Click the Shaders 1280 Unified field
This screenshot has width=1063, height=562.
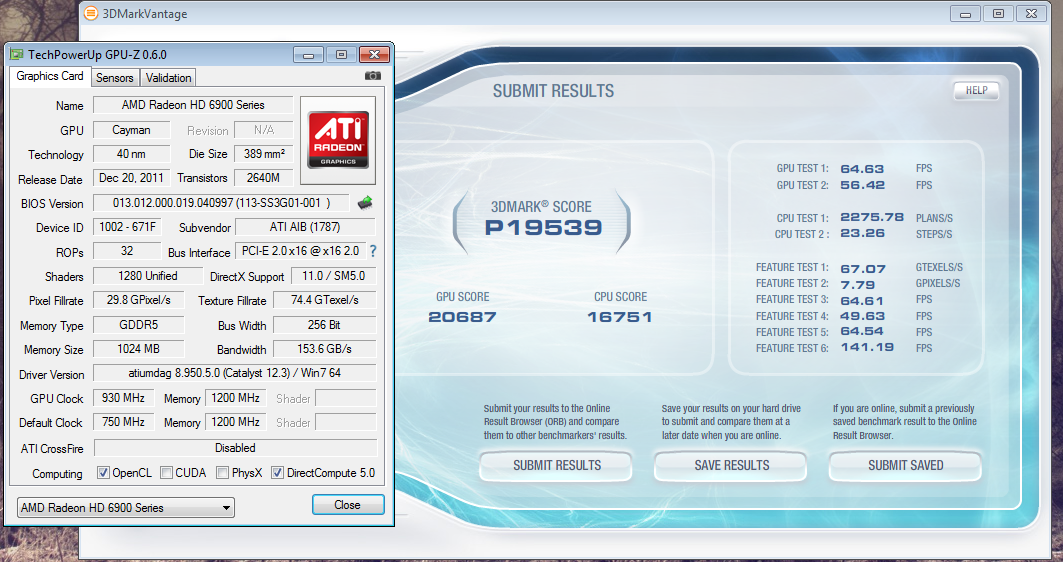[x=148, y=276]
